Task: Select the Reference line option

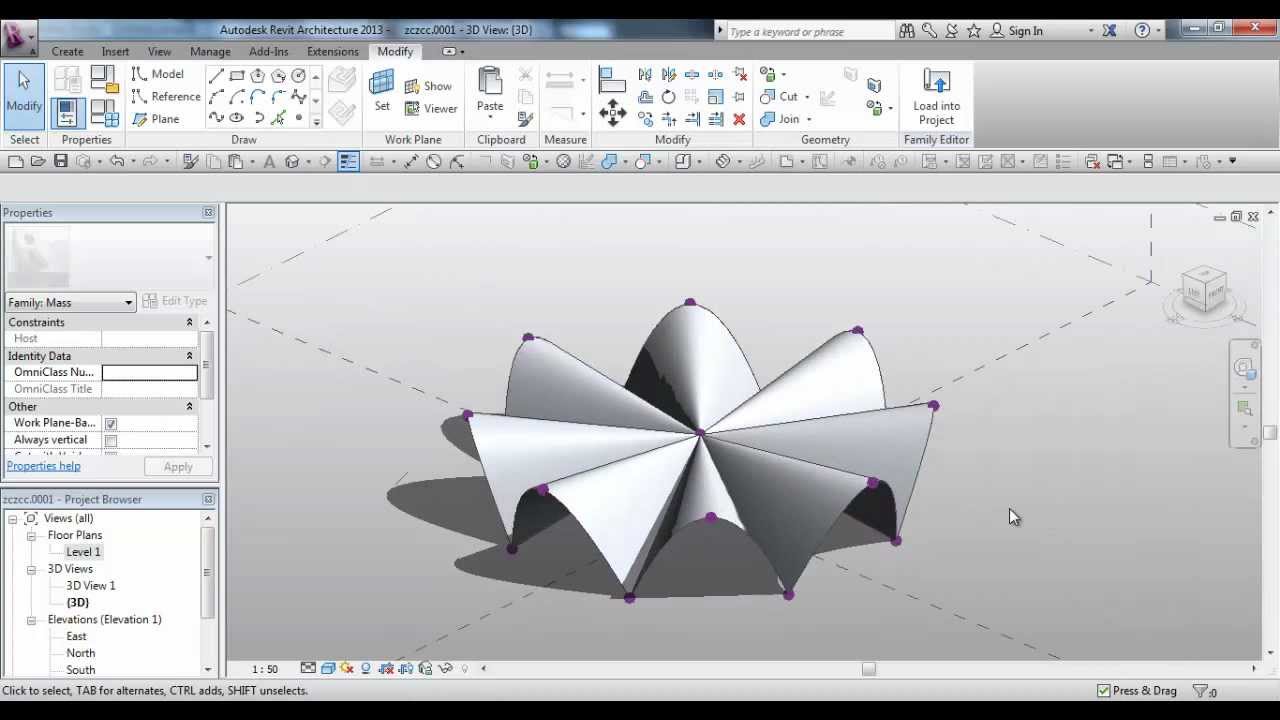Action: click(x=166, y=96)
